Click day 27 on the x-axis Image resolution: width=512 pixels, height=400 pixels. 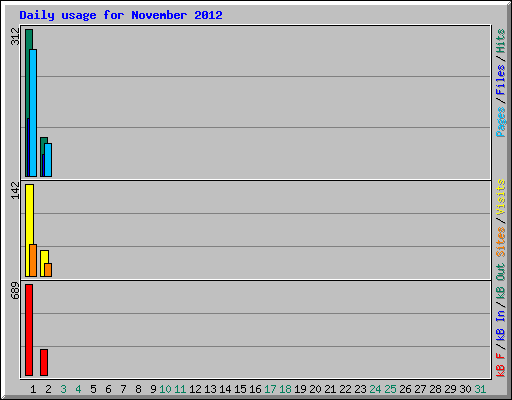420,389
